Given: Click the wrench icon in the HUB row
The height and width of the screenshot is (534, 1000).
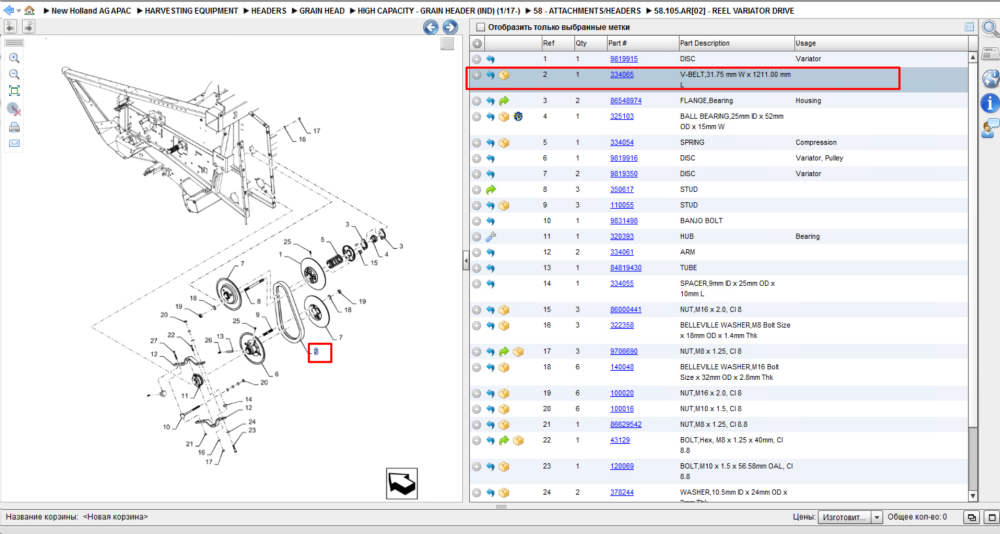Looking at the screenshot, I should (x=490, y=237).
